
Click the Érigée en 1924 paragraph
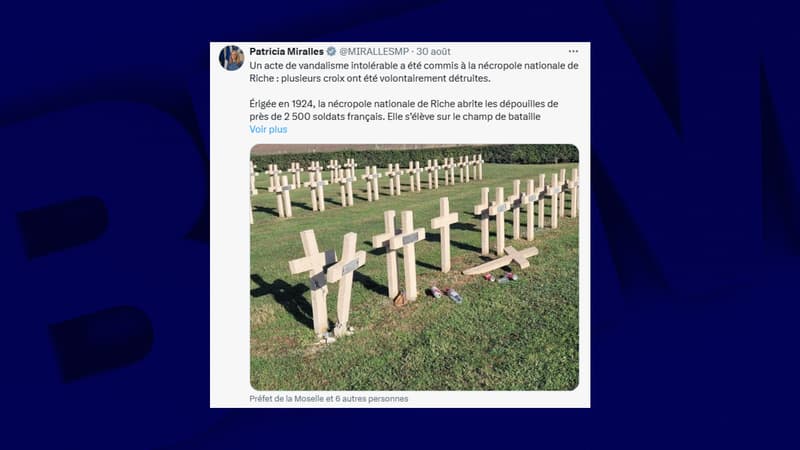404,110
